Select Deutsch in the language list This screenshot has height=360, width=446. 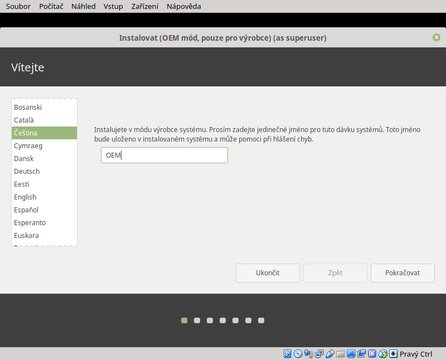(44, 171)
